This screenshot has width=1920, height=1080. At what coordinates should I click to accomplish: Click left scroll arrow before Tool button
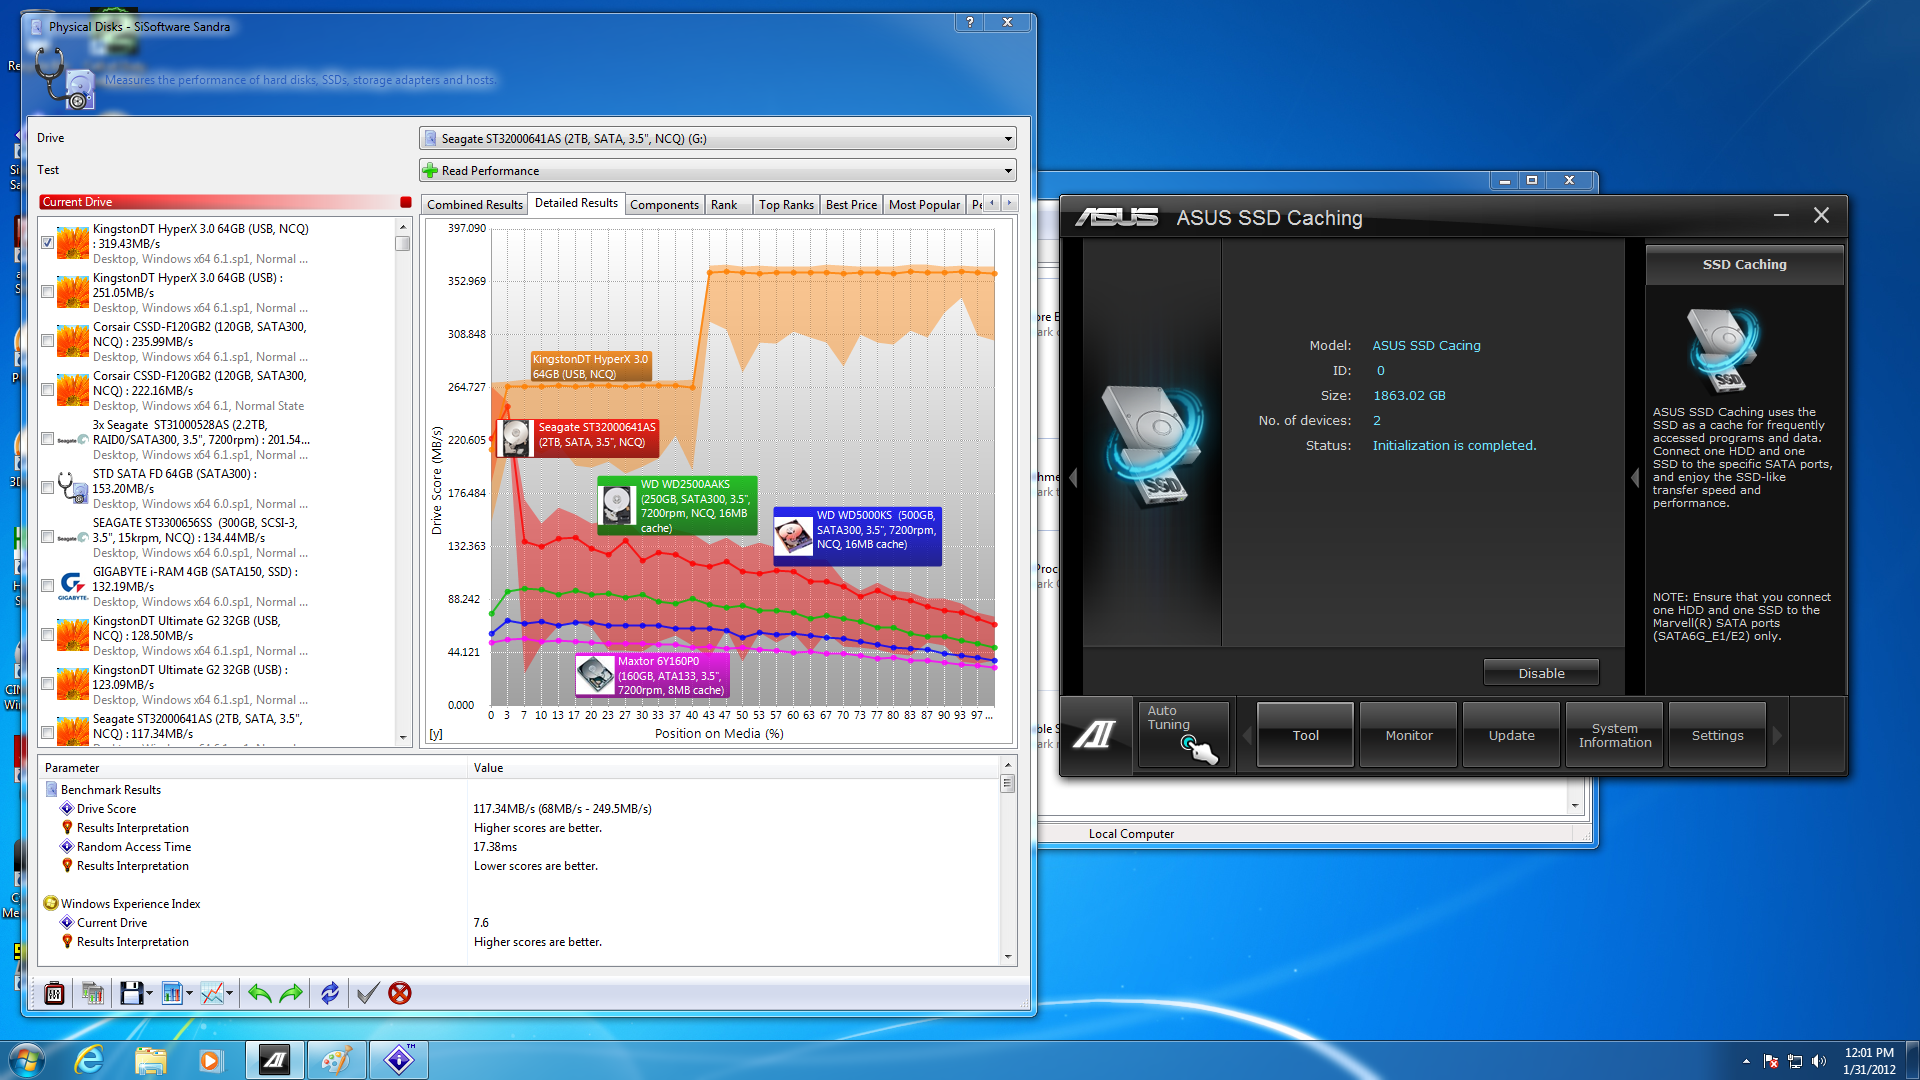pyautogui.click(x=1247, y=735)
